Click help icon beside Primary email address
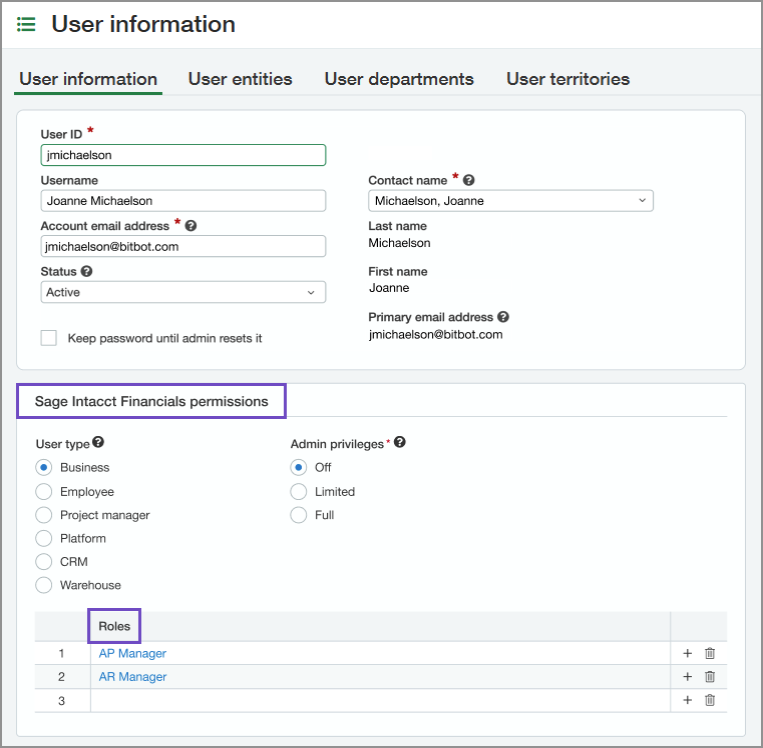 tap(503, 317)
